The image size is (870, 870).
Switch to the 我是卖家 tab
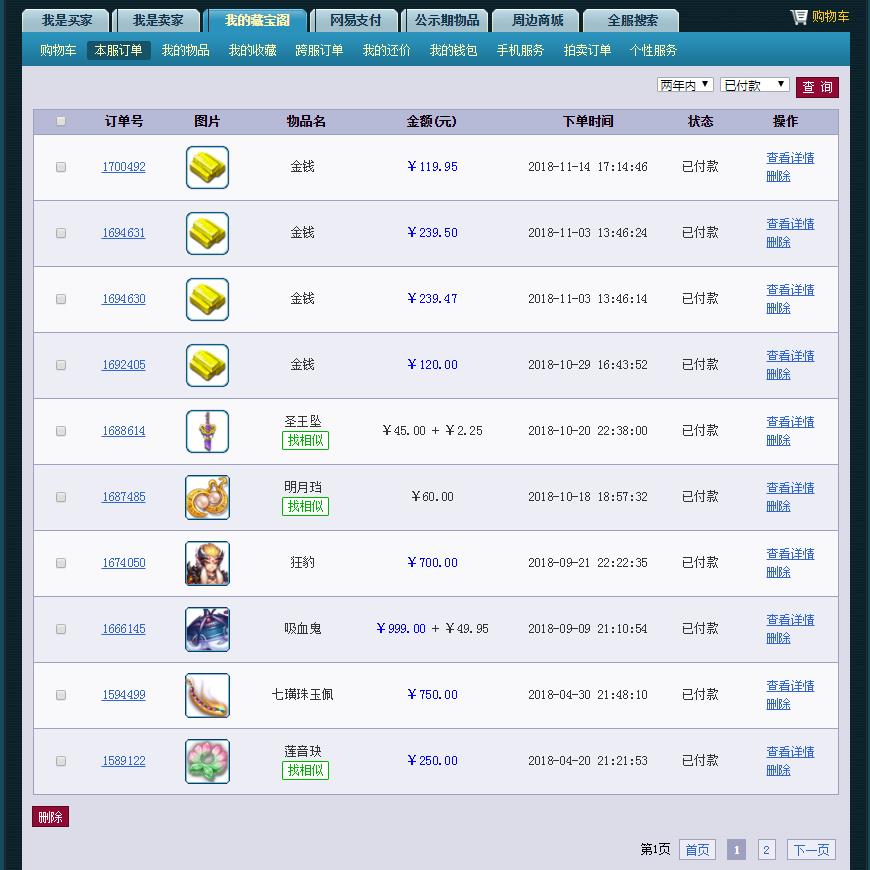(x=158, y=21)
